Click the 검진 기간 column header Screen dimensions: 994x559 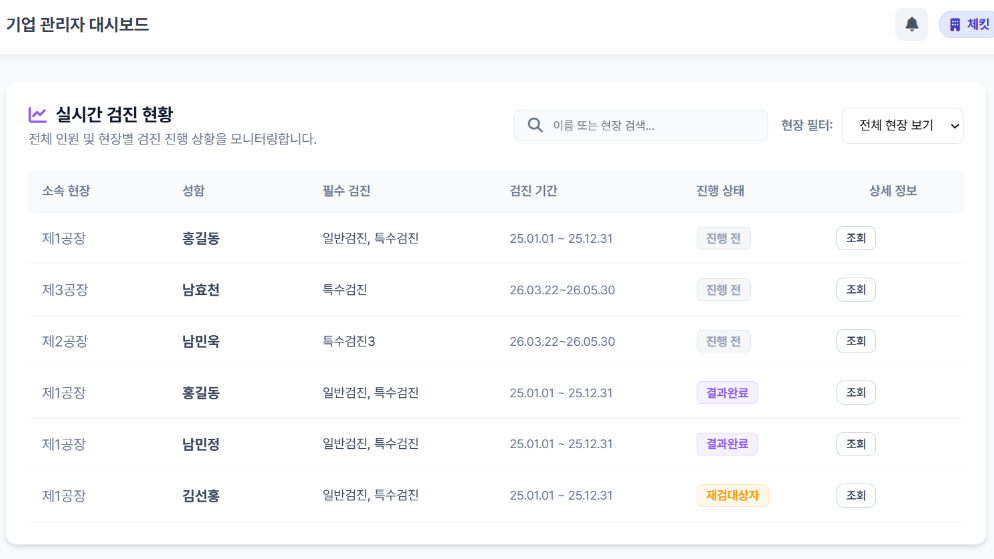pos(533,191)
